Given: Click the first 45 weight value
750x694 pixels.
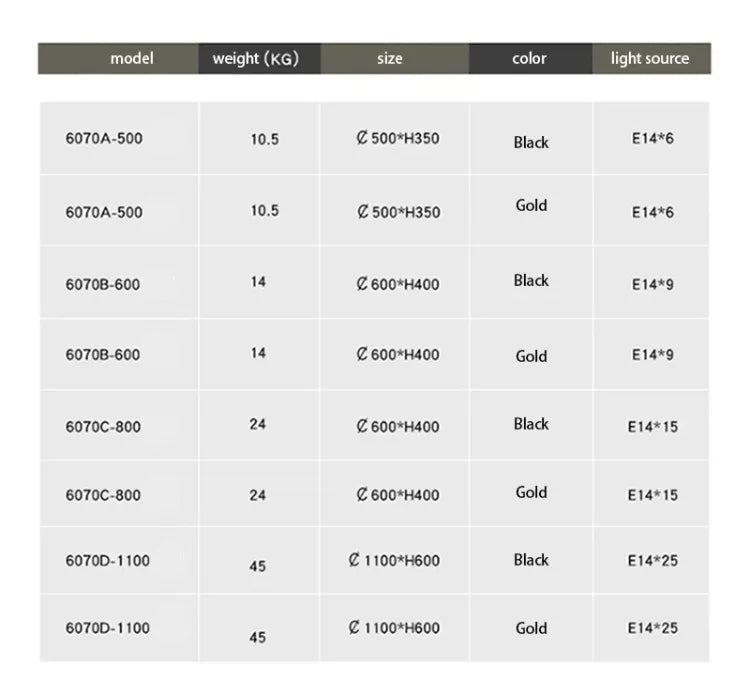Looking at the screenshot, I should (x=257, y=566).
